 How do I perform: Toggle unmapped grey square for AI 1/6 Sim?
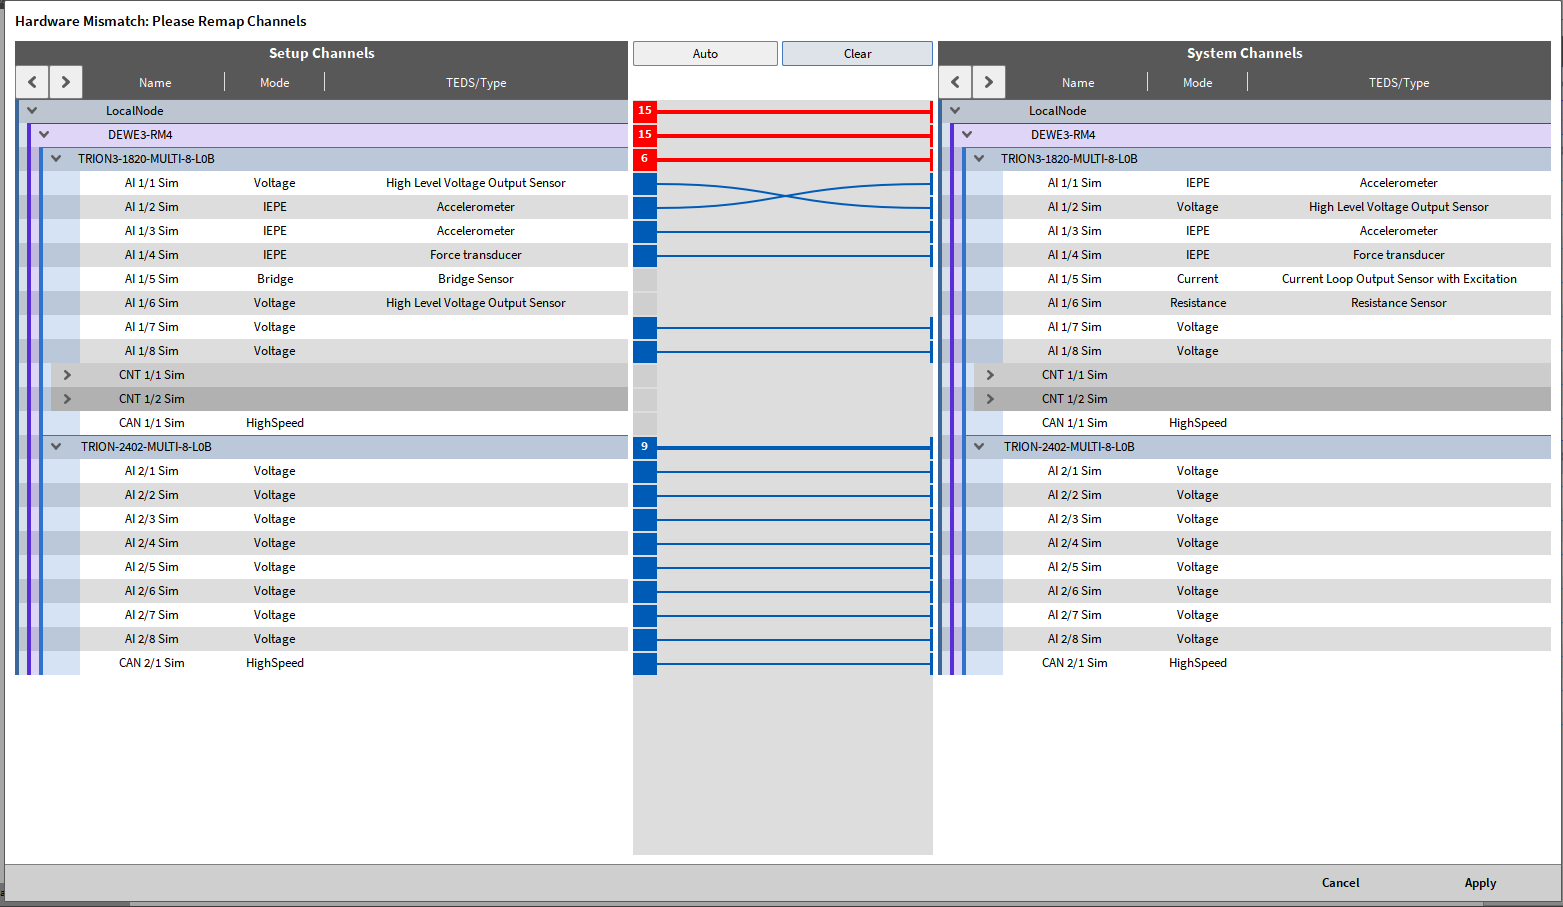click(645, 304)
